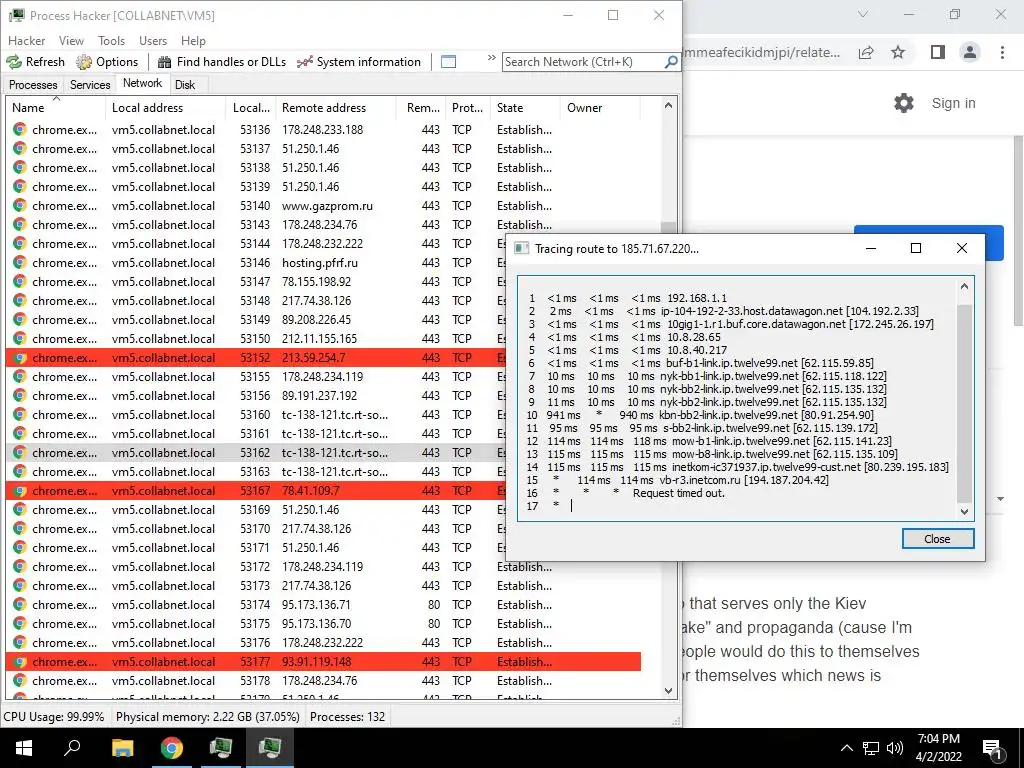The width and height of the screenshot is (1024, 768).
Task: Click the Refresh toolbar button
Action: tap(36, 62)
